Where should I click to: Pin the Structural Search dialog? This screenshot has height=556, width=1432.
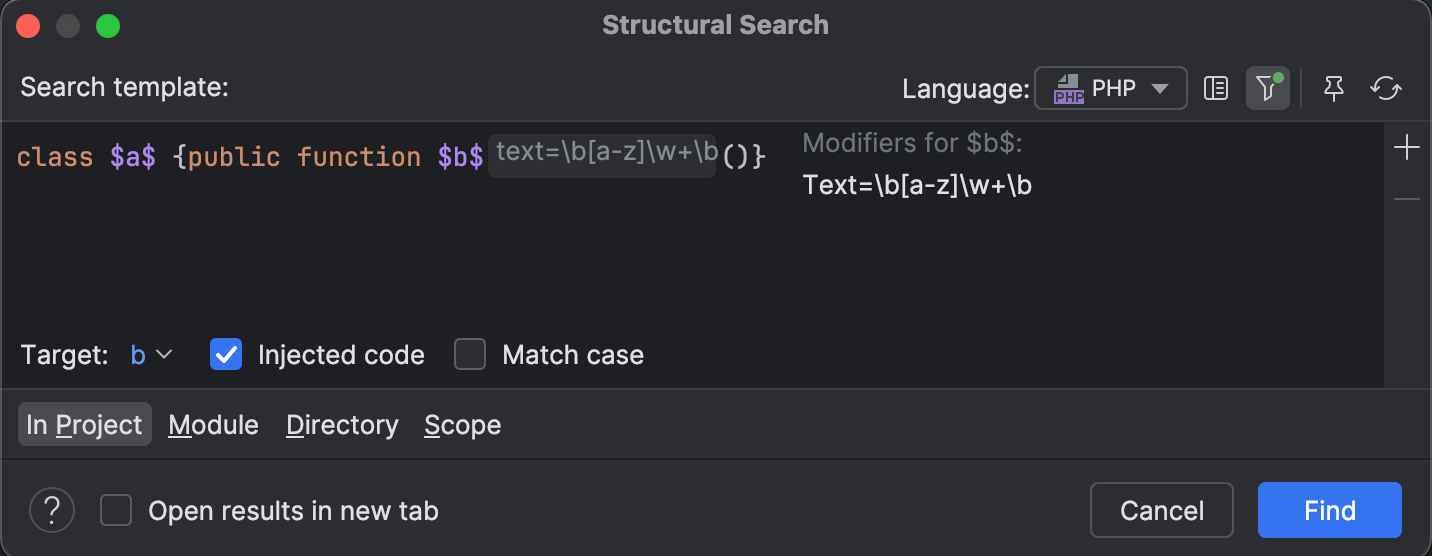(1333, 88)
